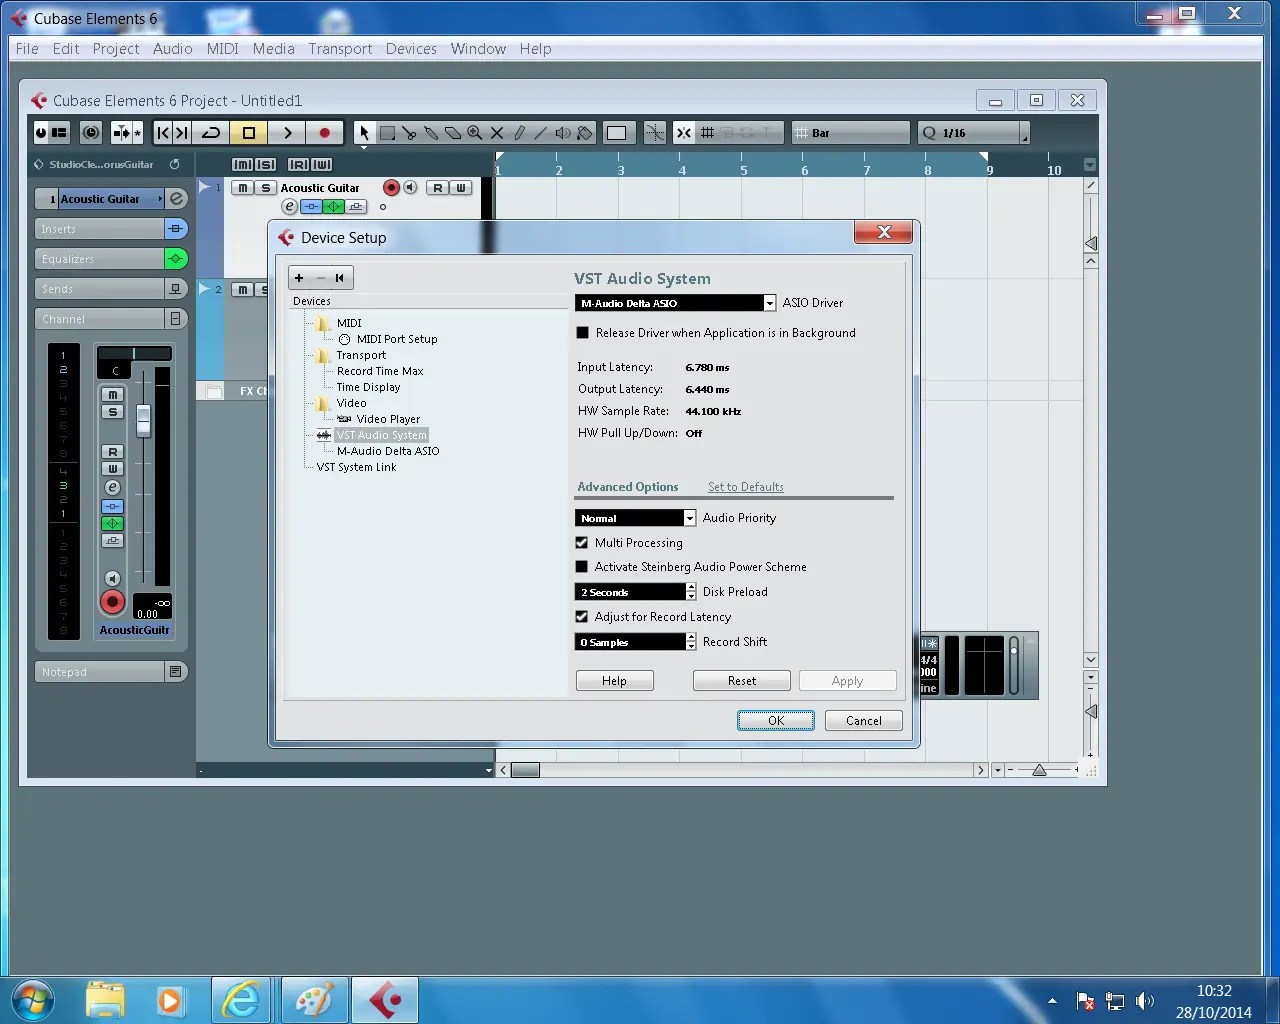Toggle Release Driver when Application is in Background
This screenshot has height=1024, width=1280.
tap(583, 333)
